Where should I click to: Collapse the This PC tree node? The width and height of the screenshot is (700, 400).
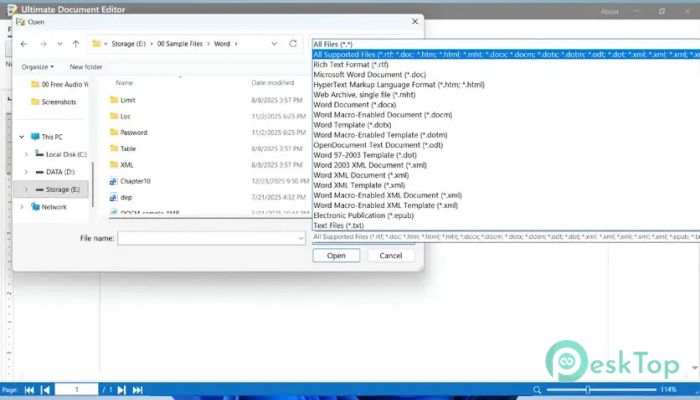pos(21,137)
